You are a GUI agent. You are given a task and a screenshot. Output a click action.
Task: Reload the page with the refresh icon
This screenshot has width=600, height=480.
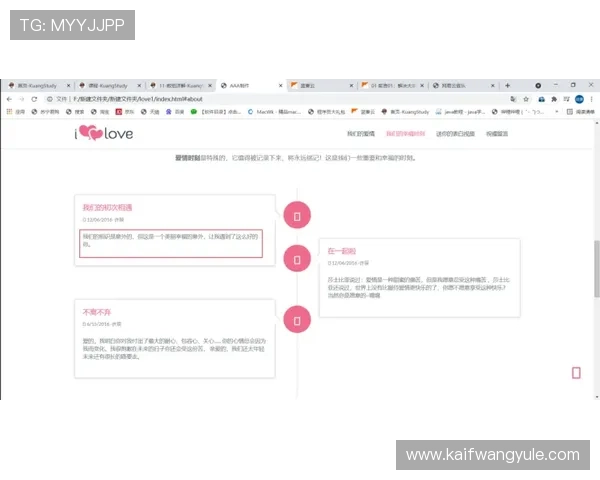(34, 99)
